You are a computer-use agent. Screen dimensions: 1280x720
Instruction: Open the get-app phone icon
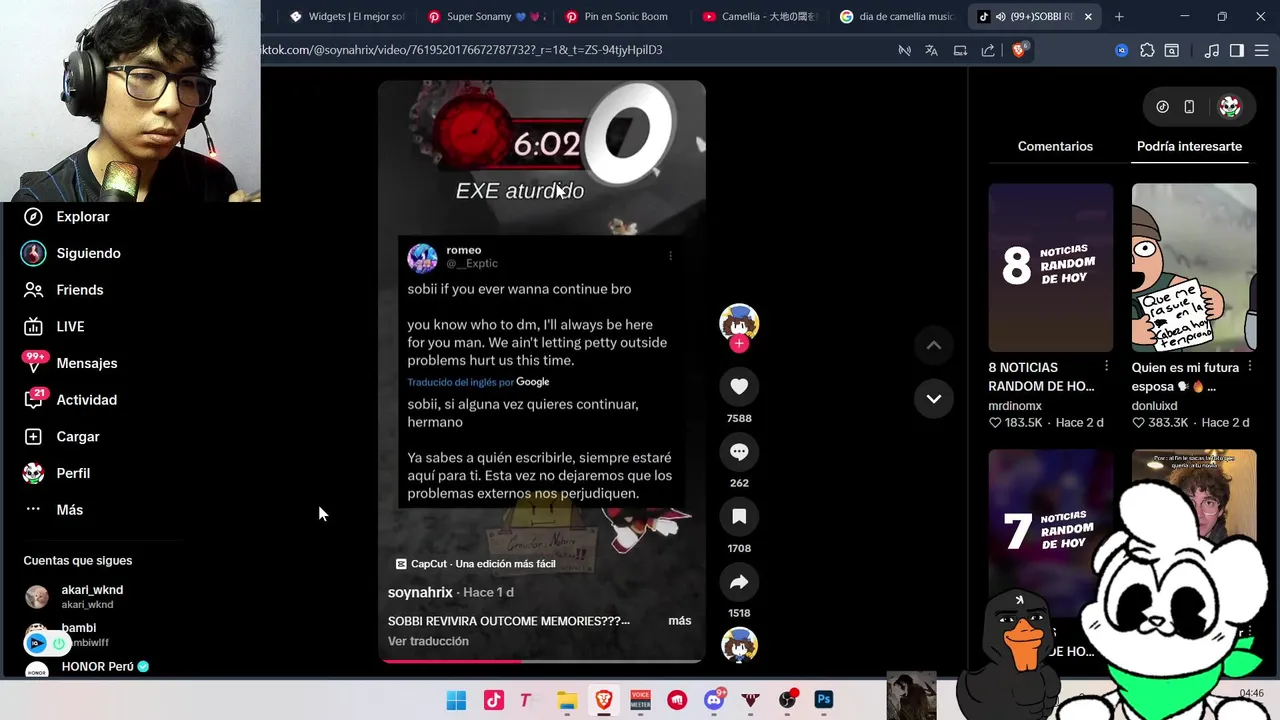click(x=1189, y=107)
